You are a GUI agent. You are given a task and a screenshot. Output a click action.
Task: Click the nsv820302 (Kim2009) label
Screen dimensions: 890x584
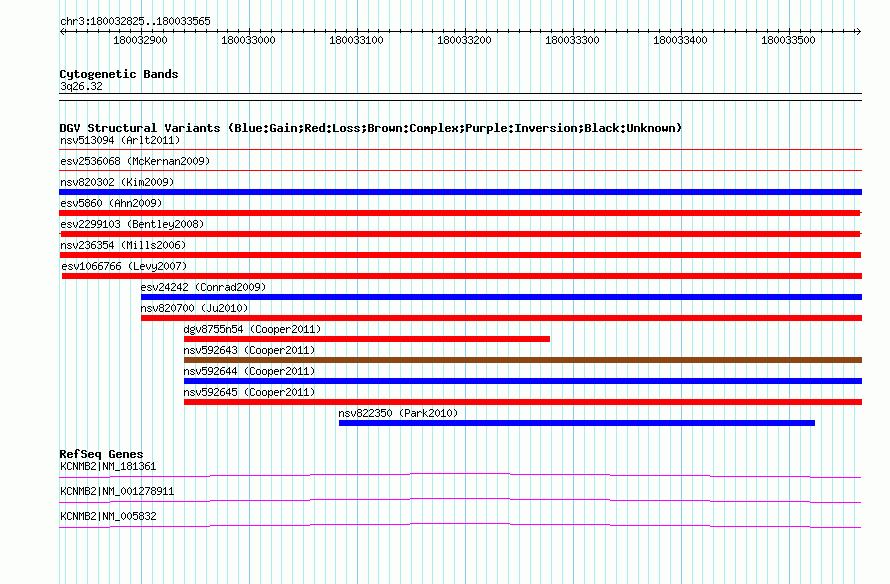[117, 182]
